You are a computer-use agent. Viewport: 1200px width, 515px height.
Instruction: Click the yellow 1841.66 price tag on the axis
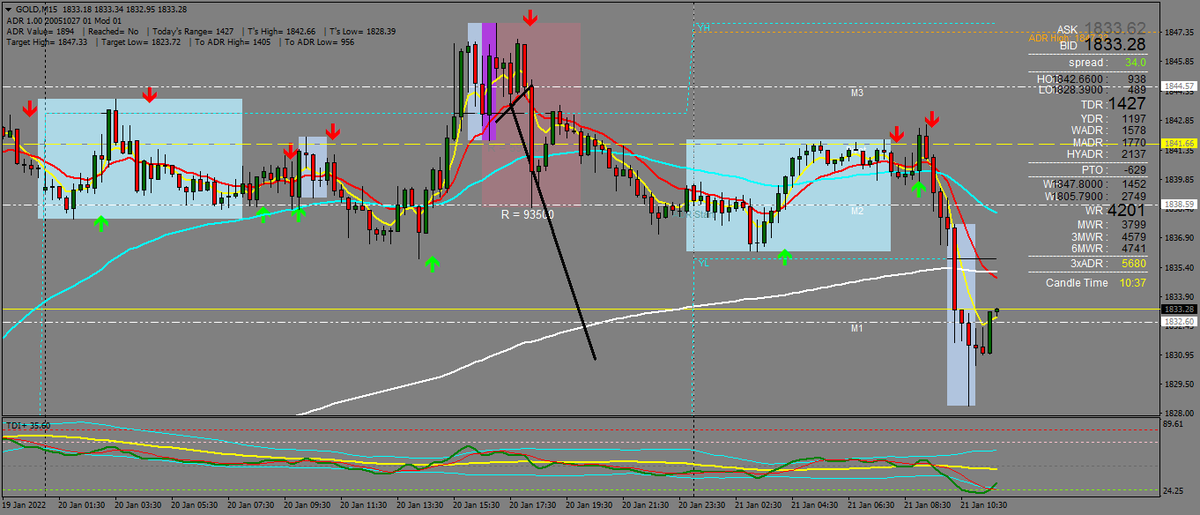pos(1179,144)
